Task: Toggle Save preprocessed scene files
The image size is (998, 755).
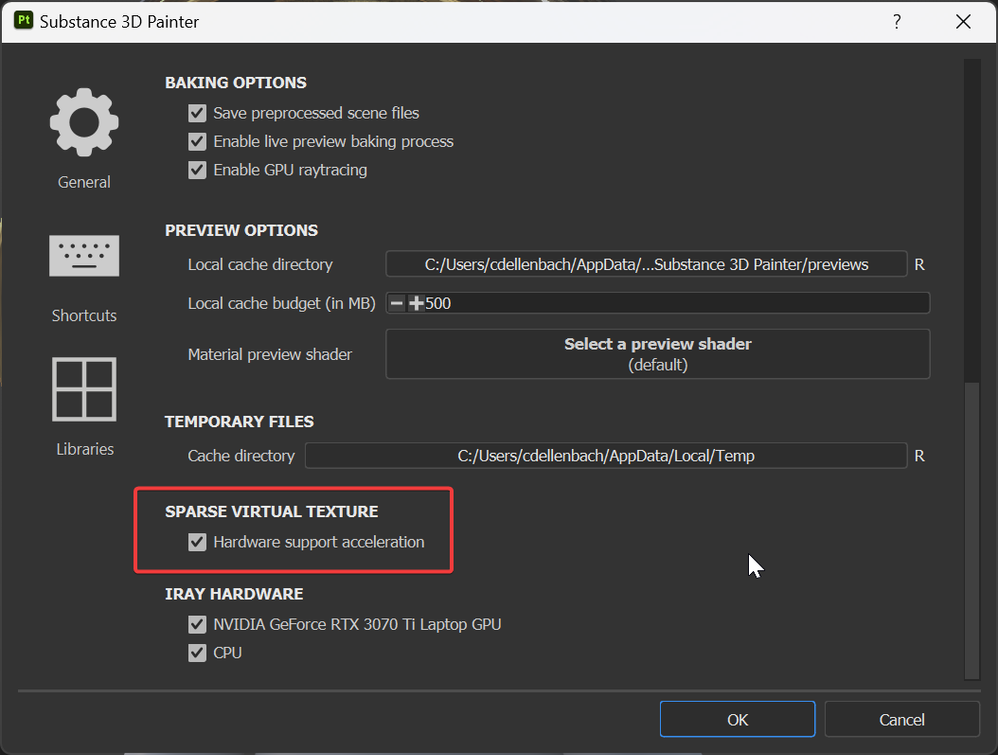Action: [197, 114]
